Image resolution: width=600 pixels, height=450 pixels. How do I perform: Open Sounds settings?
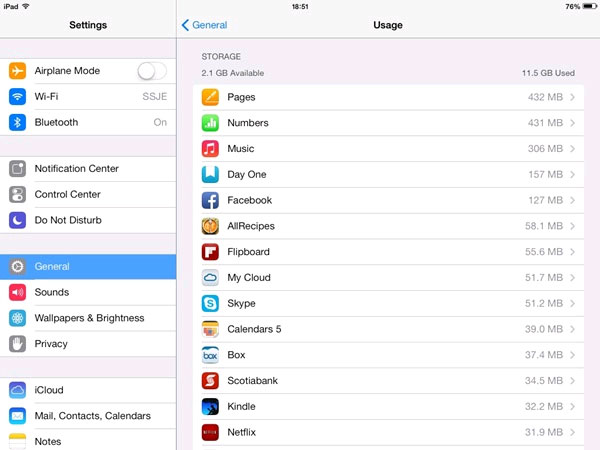pyautogui.click(x=88, y=292)
